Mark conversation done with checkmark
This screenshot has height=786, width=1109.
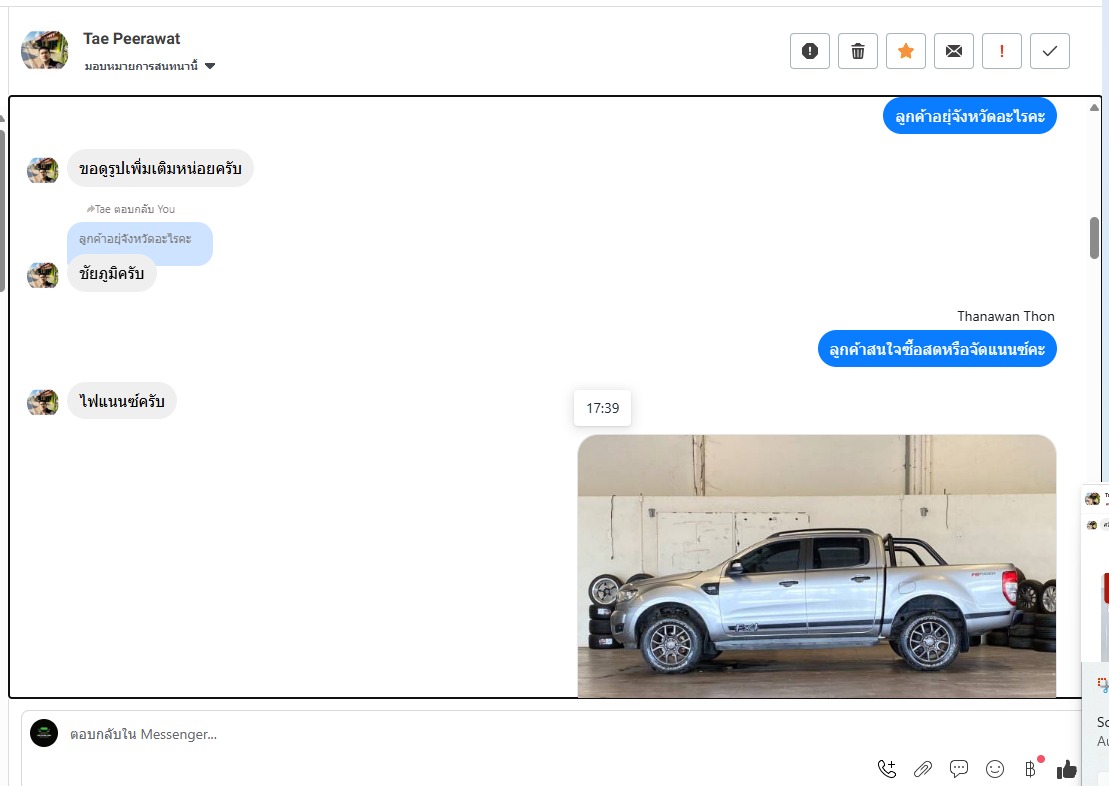click(1050, 51)
